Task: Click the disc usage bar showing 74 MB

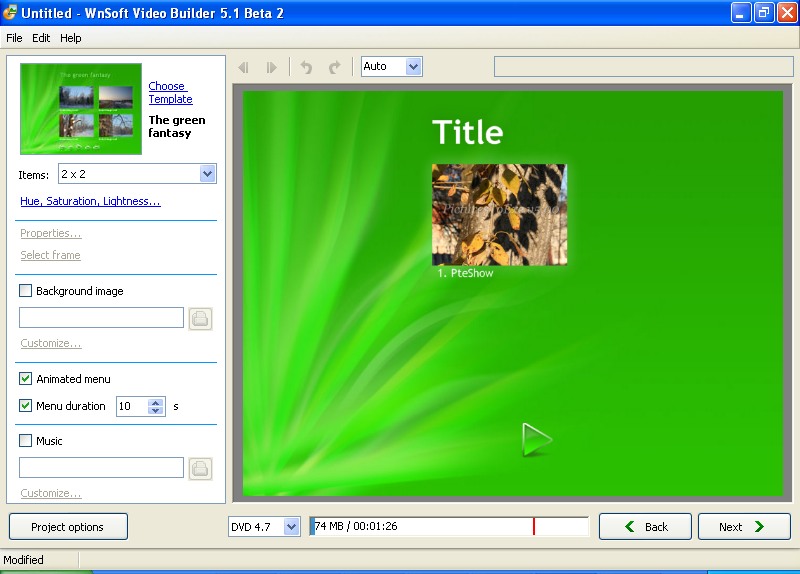Action: coord(449,527)
